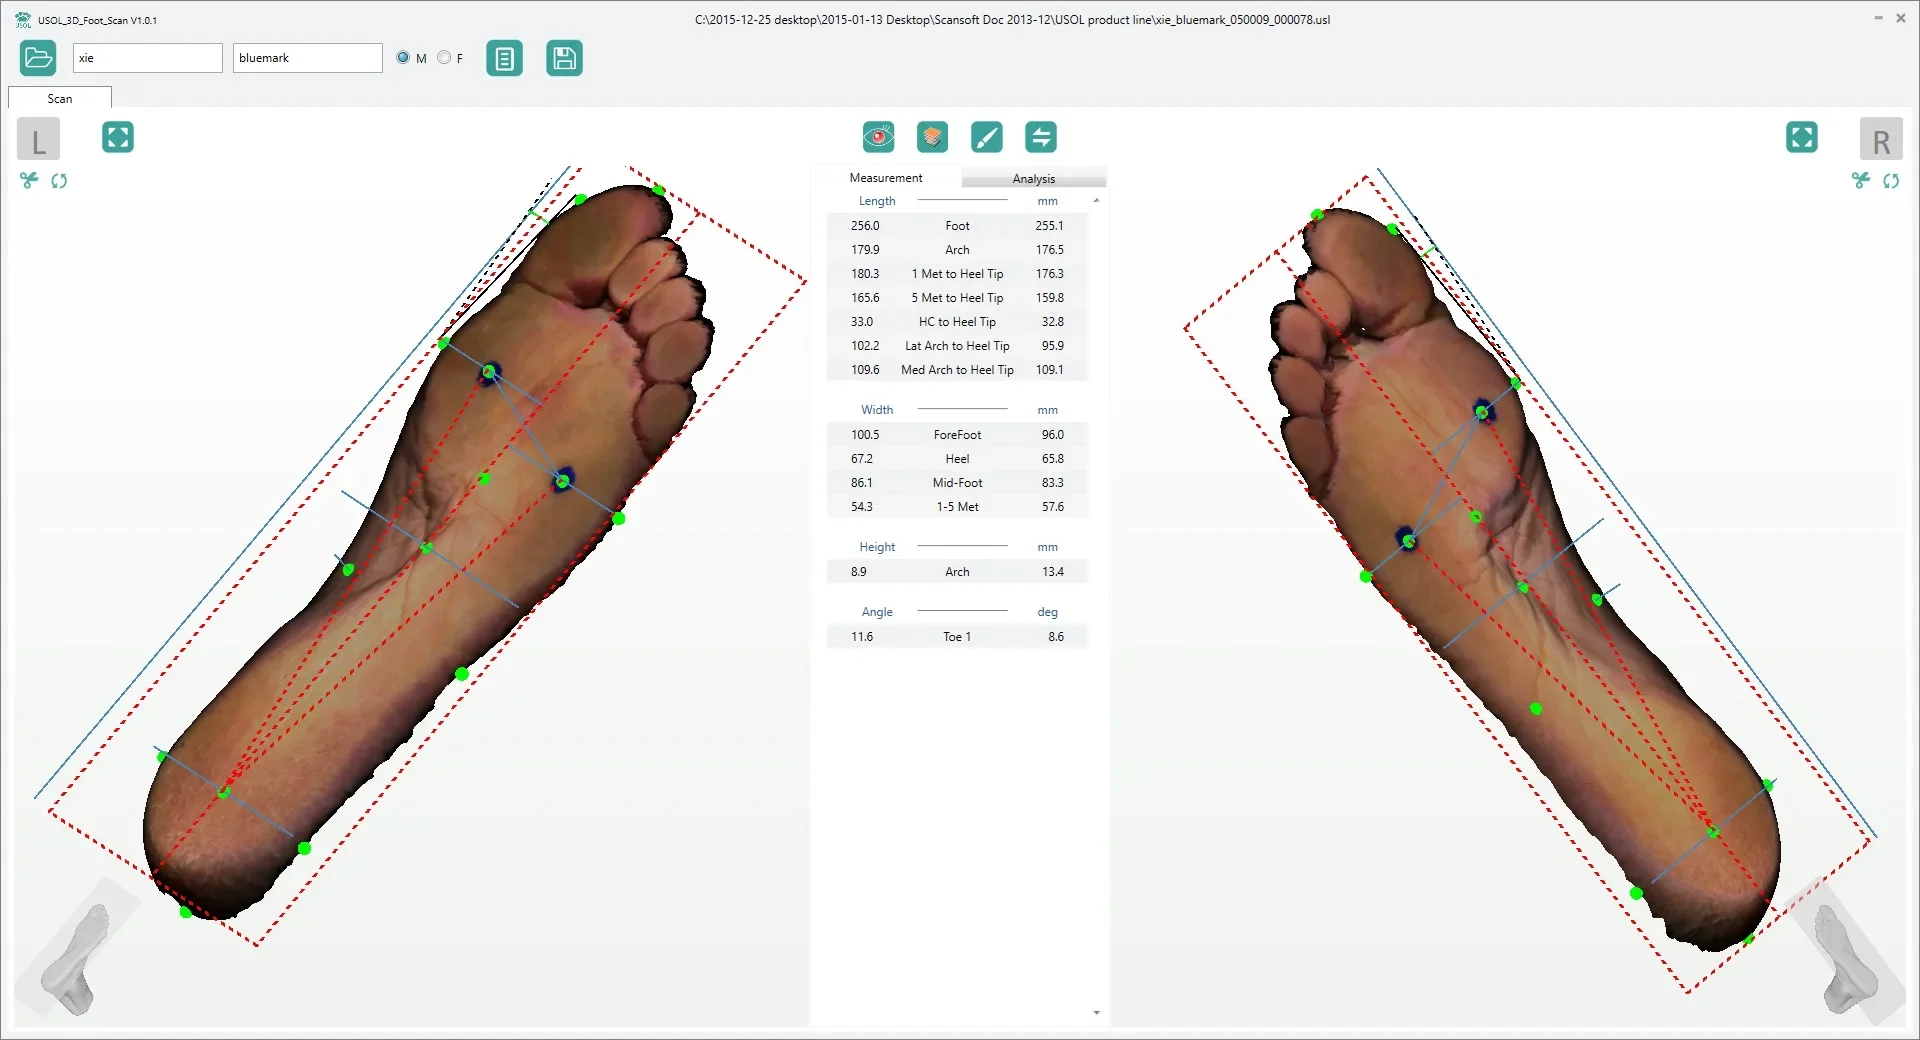Viewport: 1920px width, 1040px height.
Task: Click the swap left-right arrows icon
Action: click(x=1041, y=137)
